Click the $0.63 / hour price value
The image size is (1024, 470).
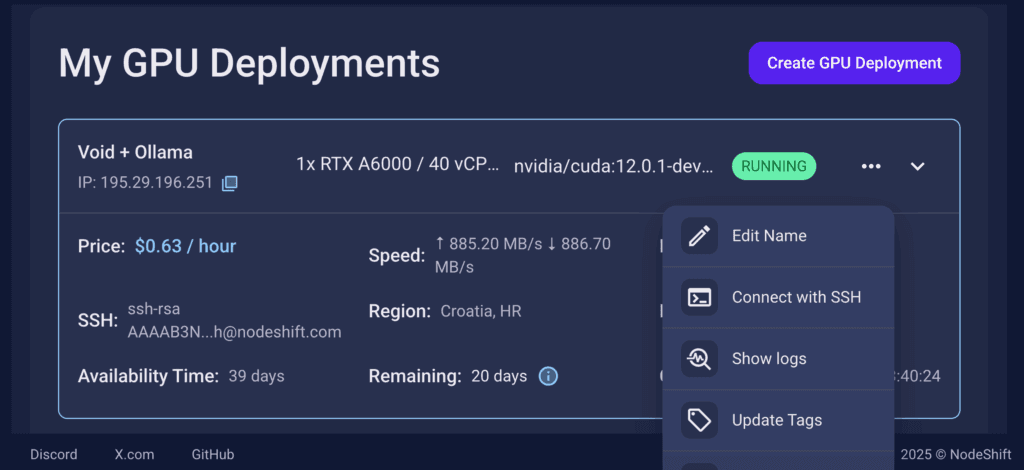pyautogui.click(x=185, y=246)
